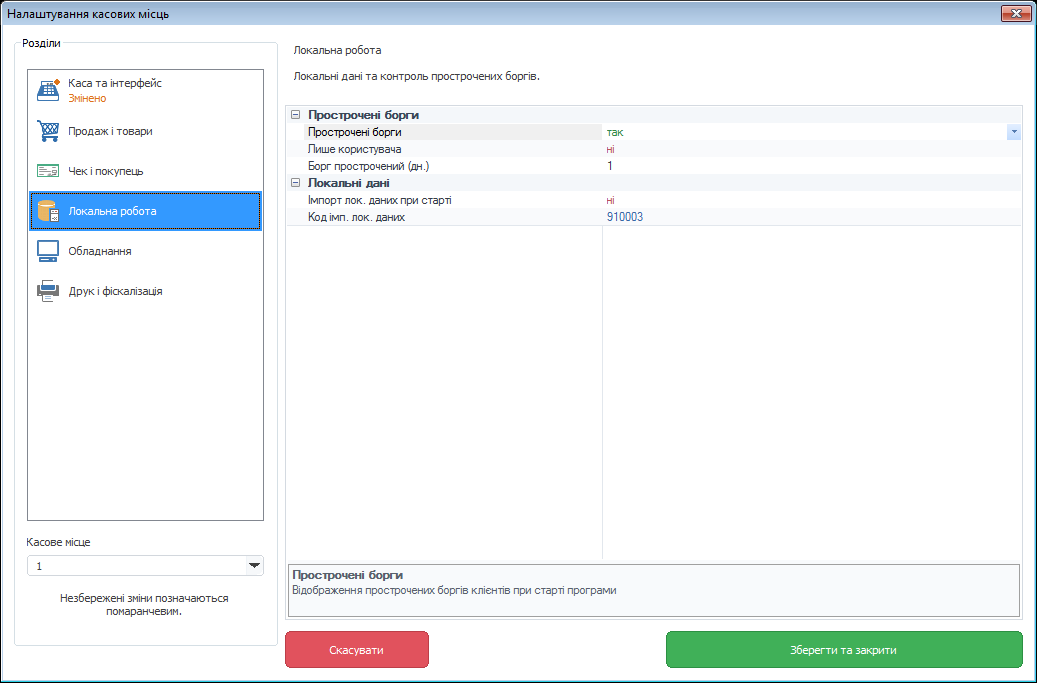Collapse the Прострочені борги group

click(x=296, y=114)
